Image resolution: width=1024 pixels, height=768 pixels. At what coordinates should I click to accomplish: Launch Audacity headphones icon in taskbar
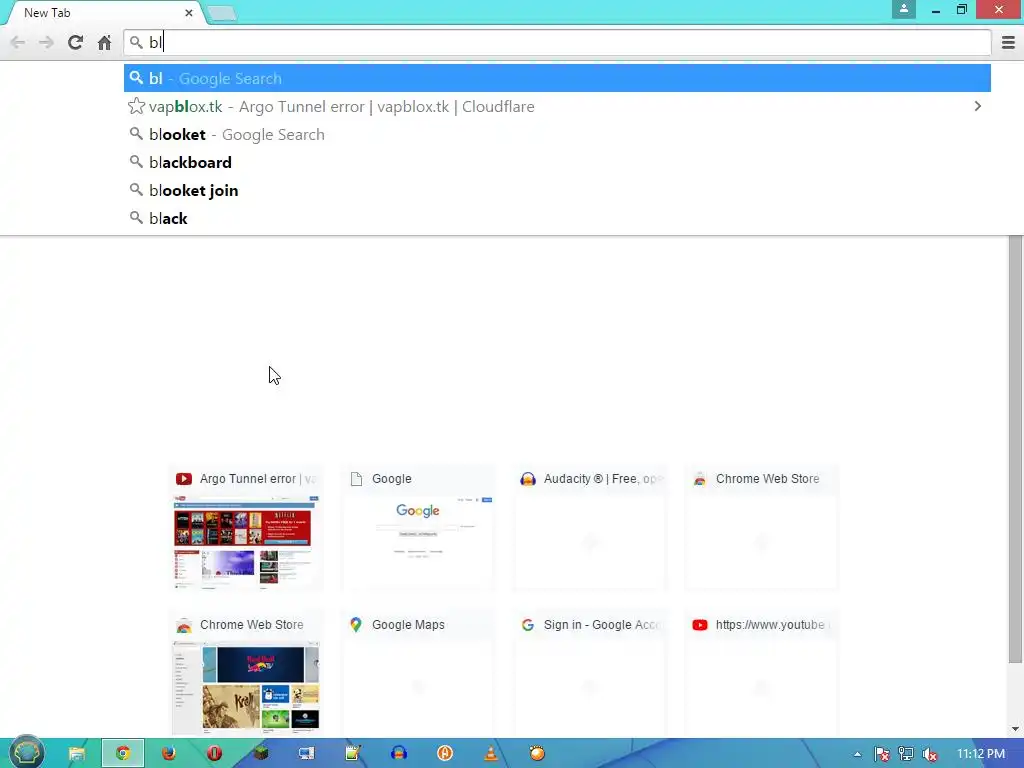click(399, 754)
